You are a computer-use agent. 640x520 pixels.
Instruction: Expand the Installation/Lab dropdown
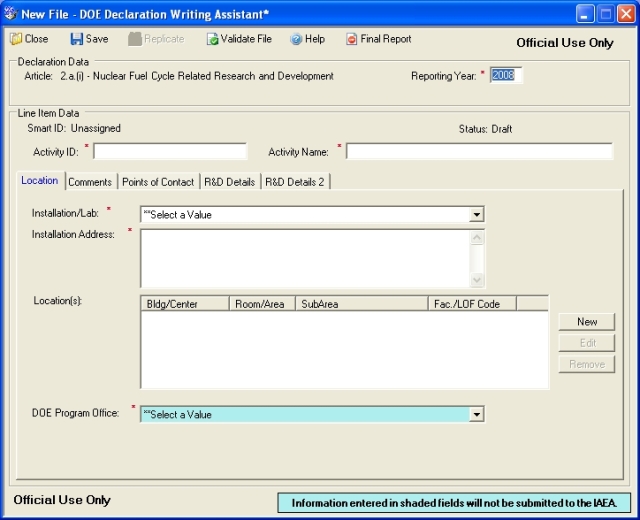(476, 215)
